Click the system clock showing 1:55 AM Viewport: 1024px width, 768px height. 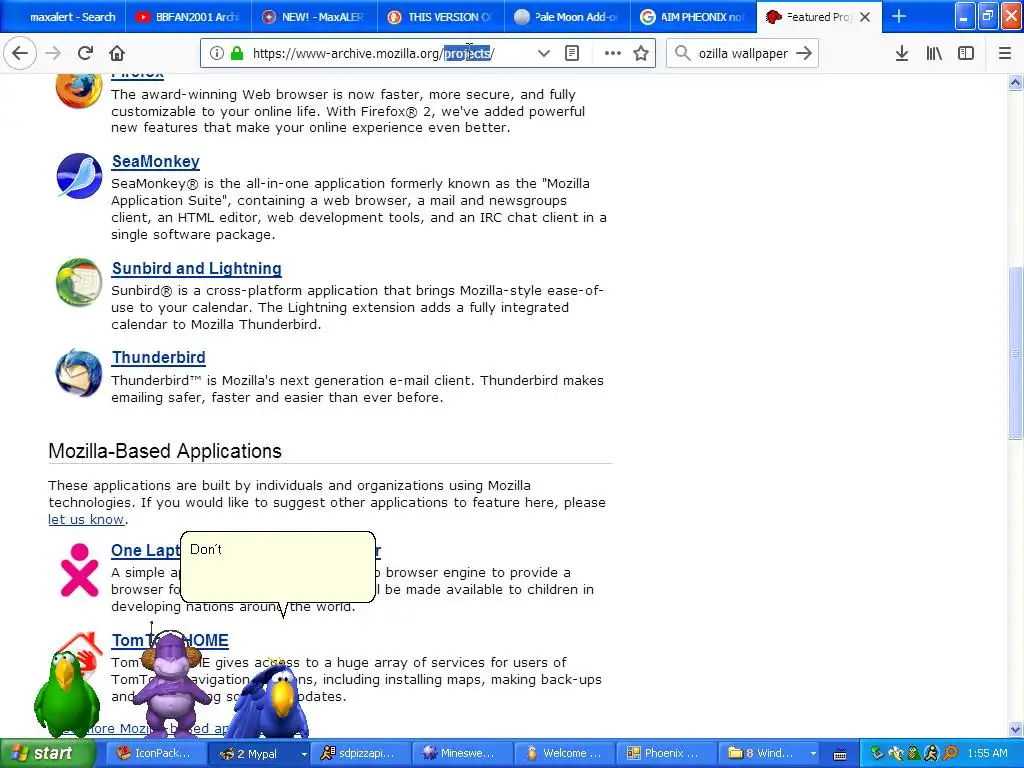pos(987,753)
